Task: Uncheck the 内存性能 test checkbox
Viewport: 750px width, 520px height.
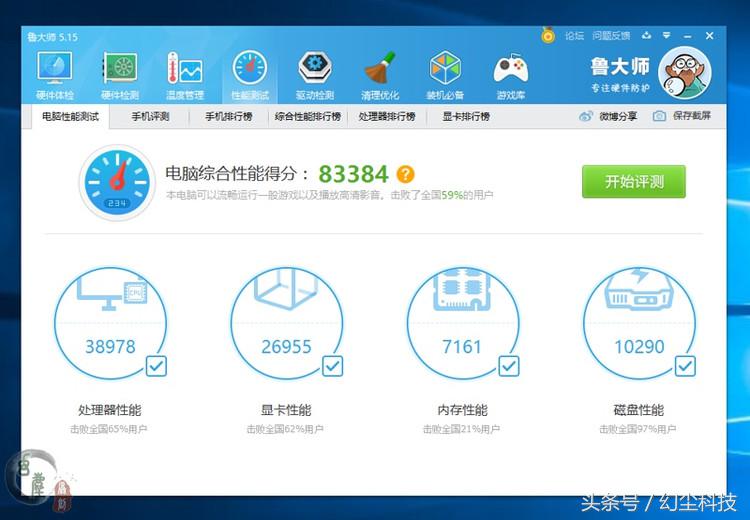Action: [509, 366]
